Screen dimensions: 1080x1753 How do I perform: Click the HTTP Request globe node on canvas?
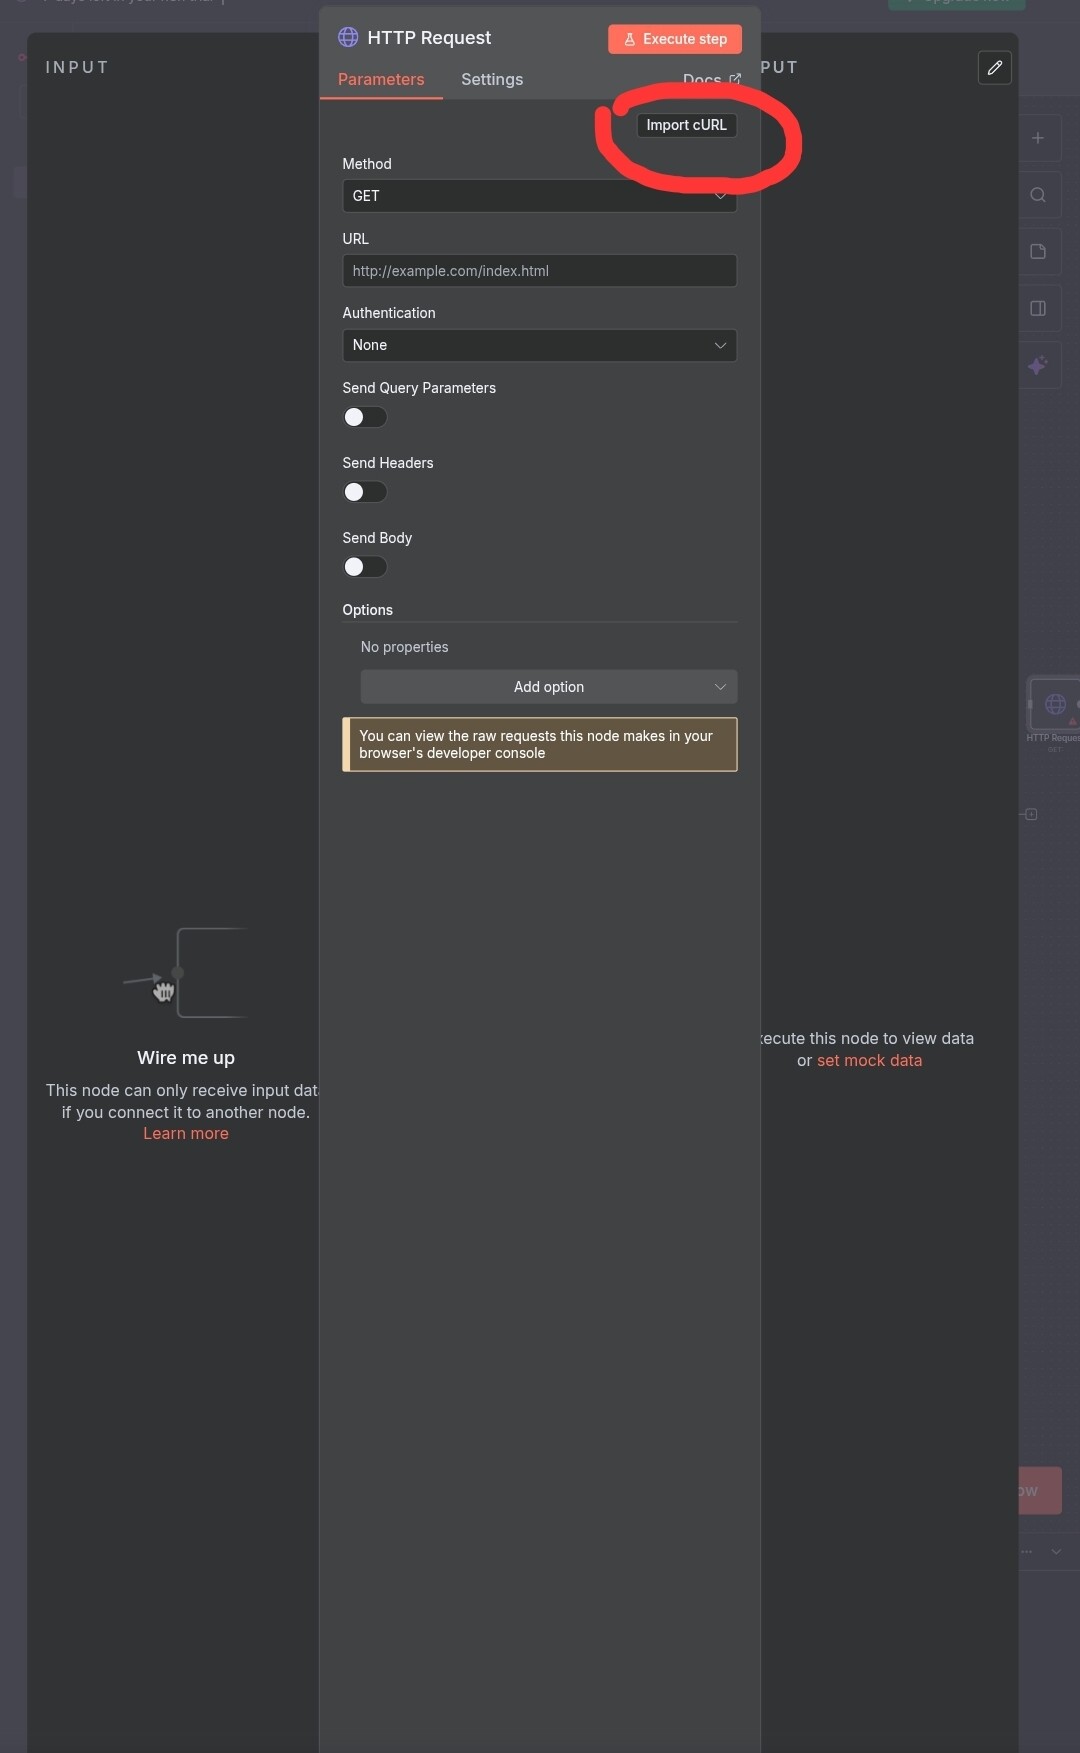point(1054,704)
